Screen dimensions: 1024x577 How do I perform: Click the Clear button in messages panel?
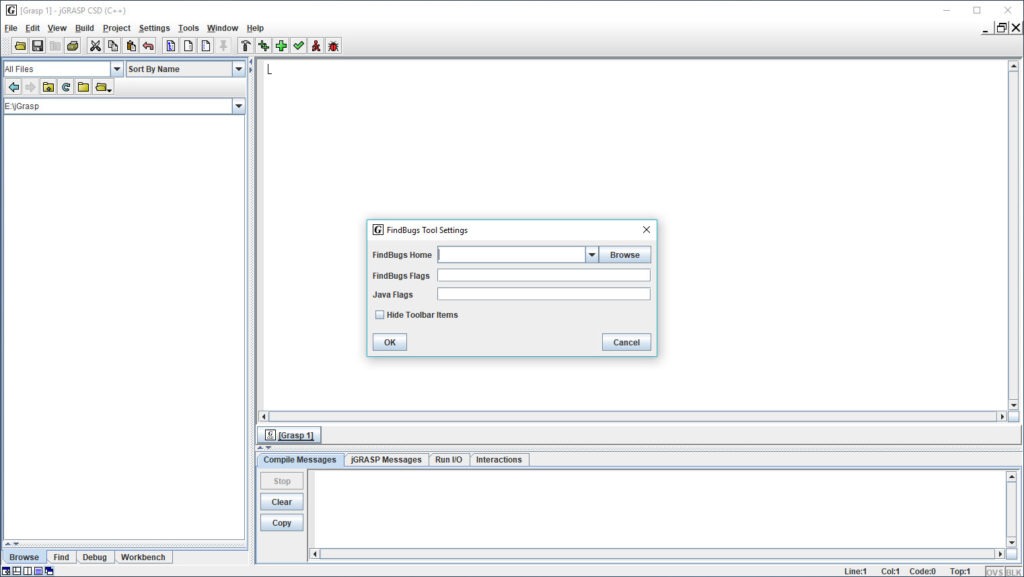point(281,502)
